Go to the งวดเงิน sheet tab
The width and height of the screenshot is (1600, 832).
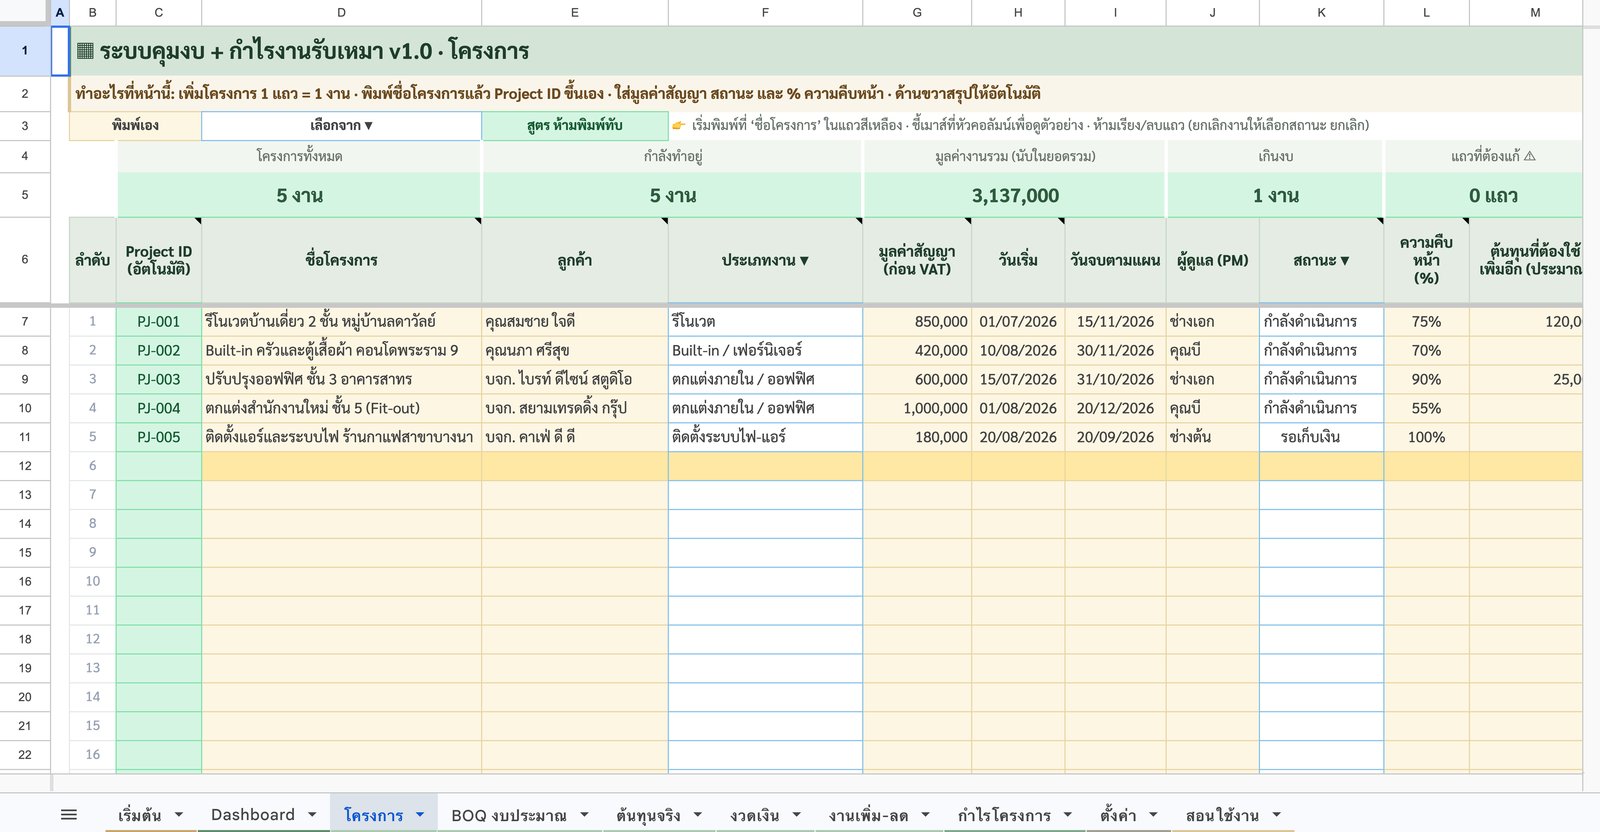(755, 815)
